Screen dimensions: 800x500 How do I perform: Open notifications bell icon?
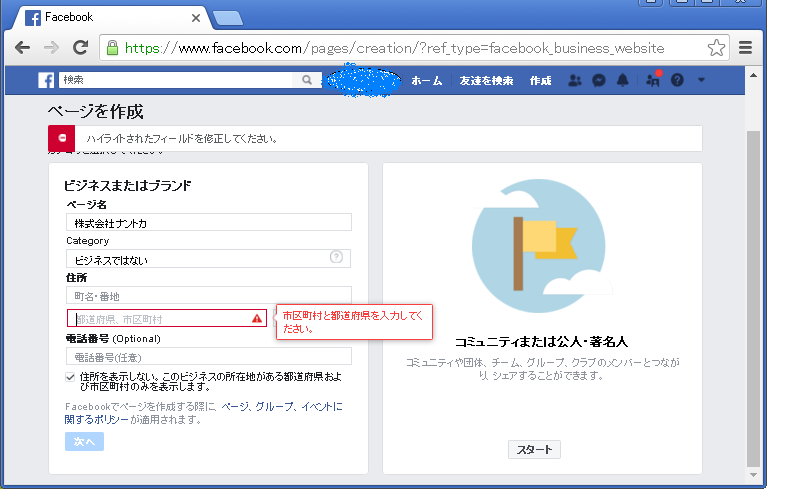(x=622, y=80)
